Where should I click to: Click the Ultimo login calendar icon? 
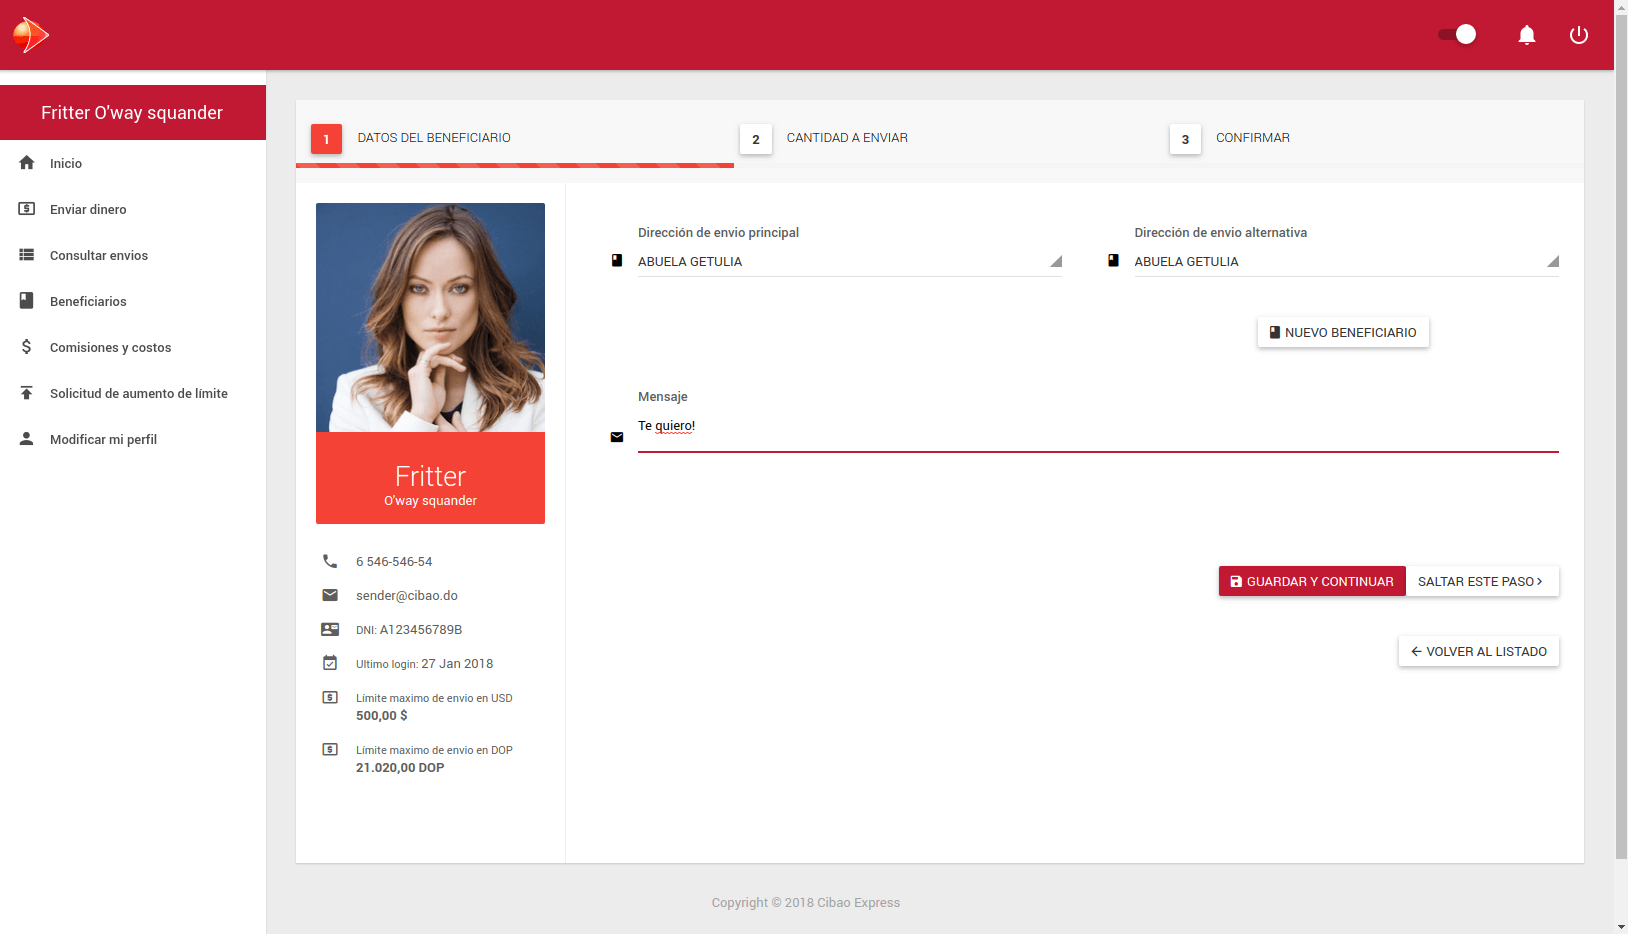(x=330, y=663)
